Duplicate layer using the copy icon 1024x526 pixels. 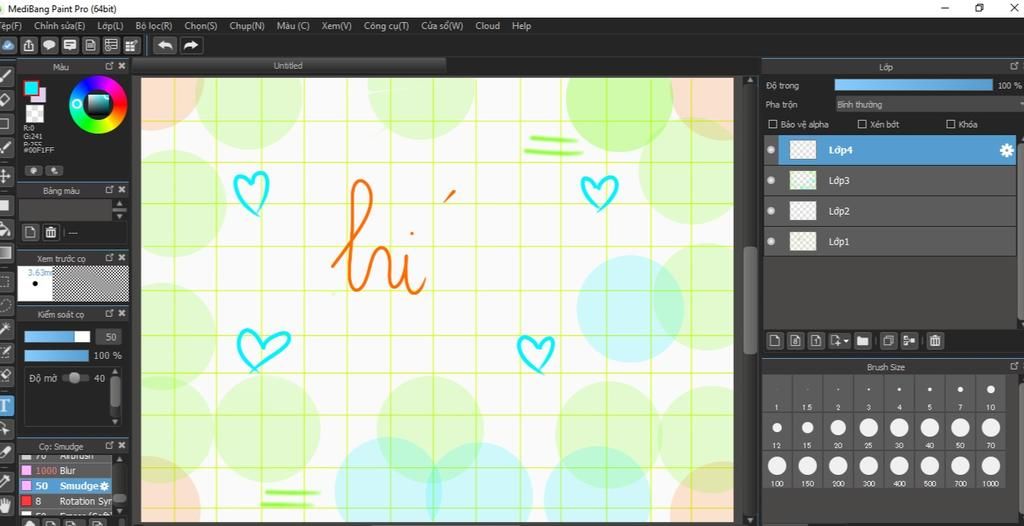coord(888,340)
